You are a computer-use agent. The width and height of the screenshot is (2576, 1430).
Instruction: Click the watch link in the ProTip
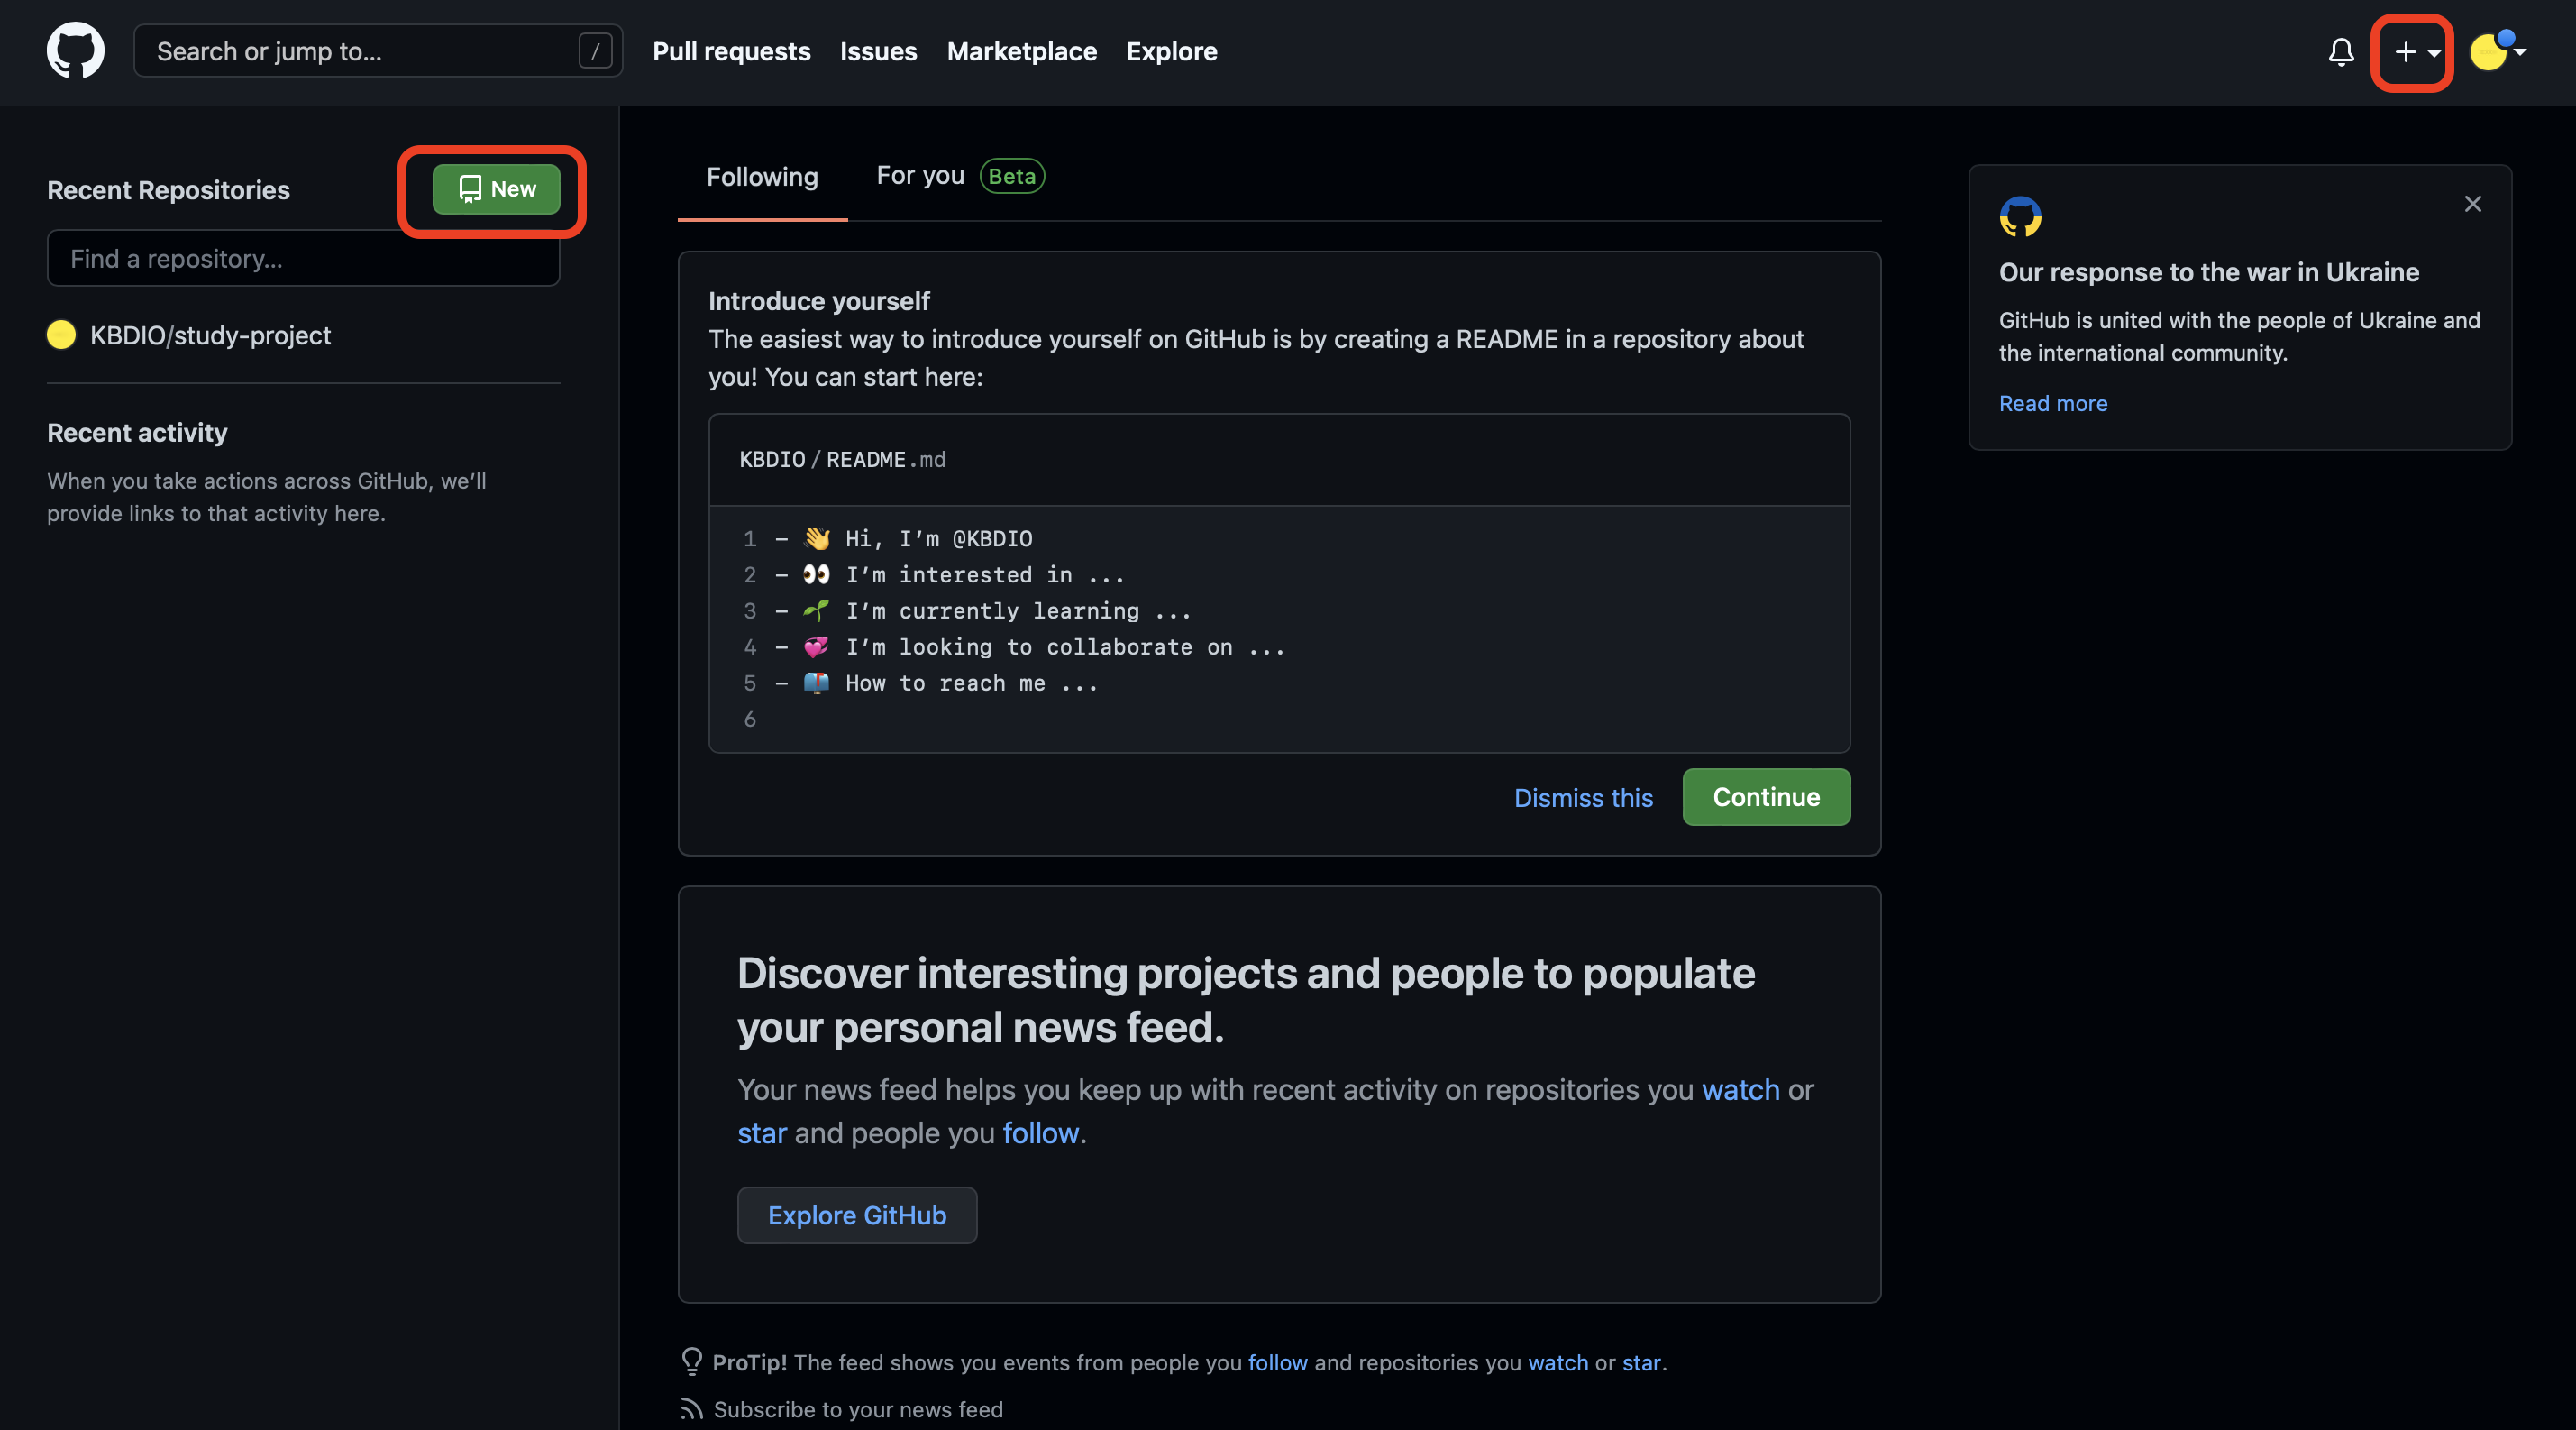tap(1558, 1362)
